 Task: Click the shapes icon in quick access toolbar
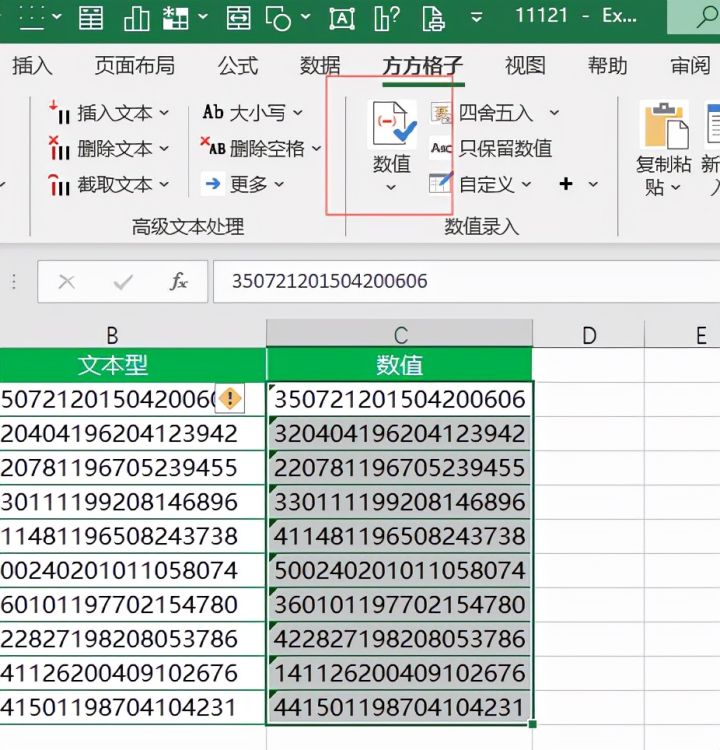pyautogui.click(x=278, y=18)
